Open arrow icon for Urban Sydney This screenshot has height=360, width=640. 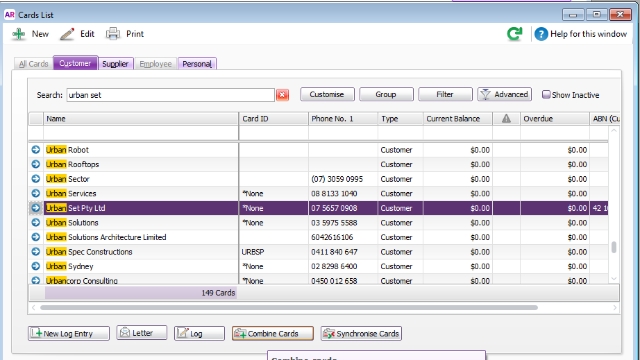(36, 266)
